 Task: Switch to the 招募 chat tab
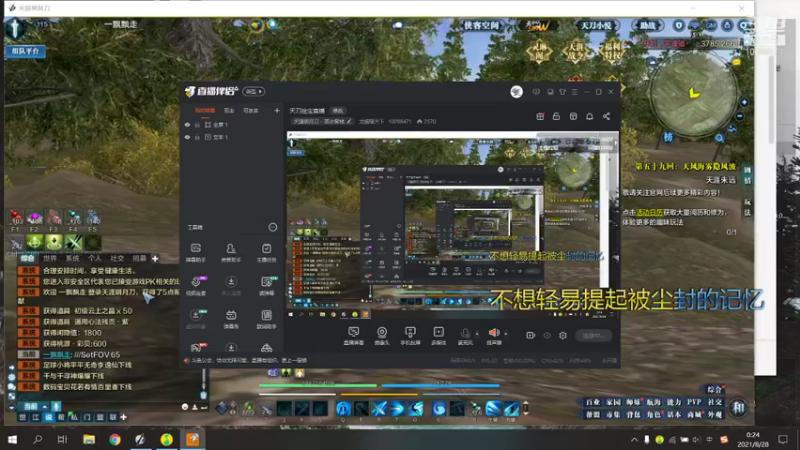(139, 259)
